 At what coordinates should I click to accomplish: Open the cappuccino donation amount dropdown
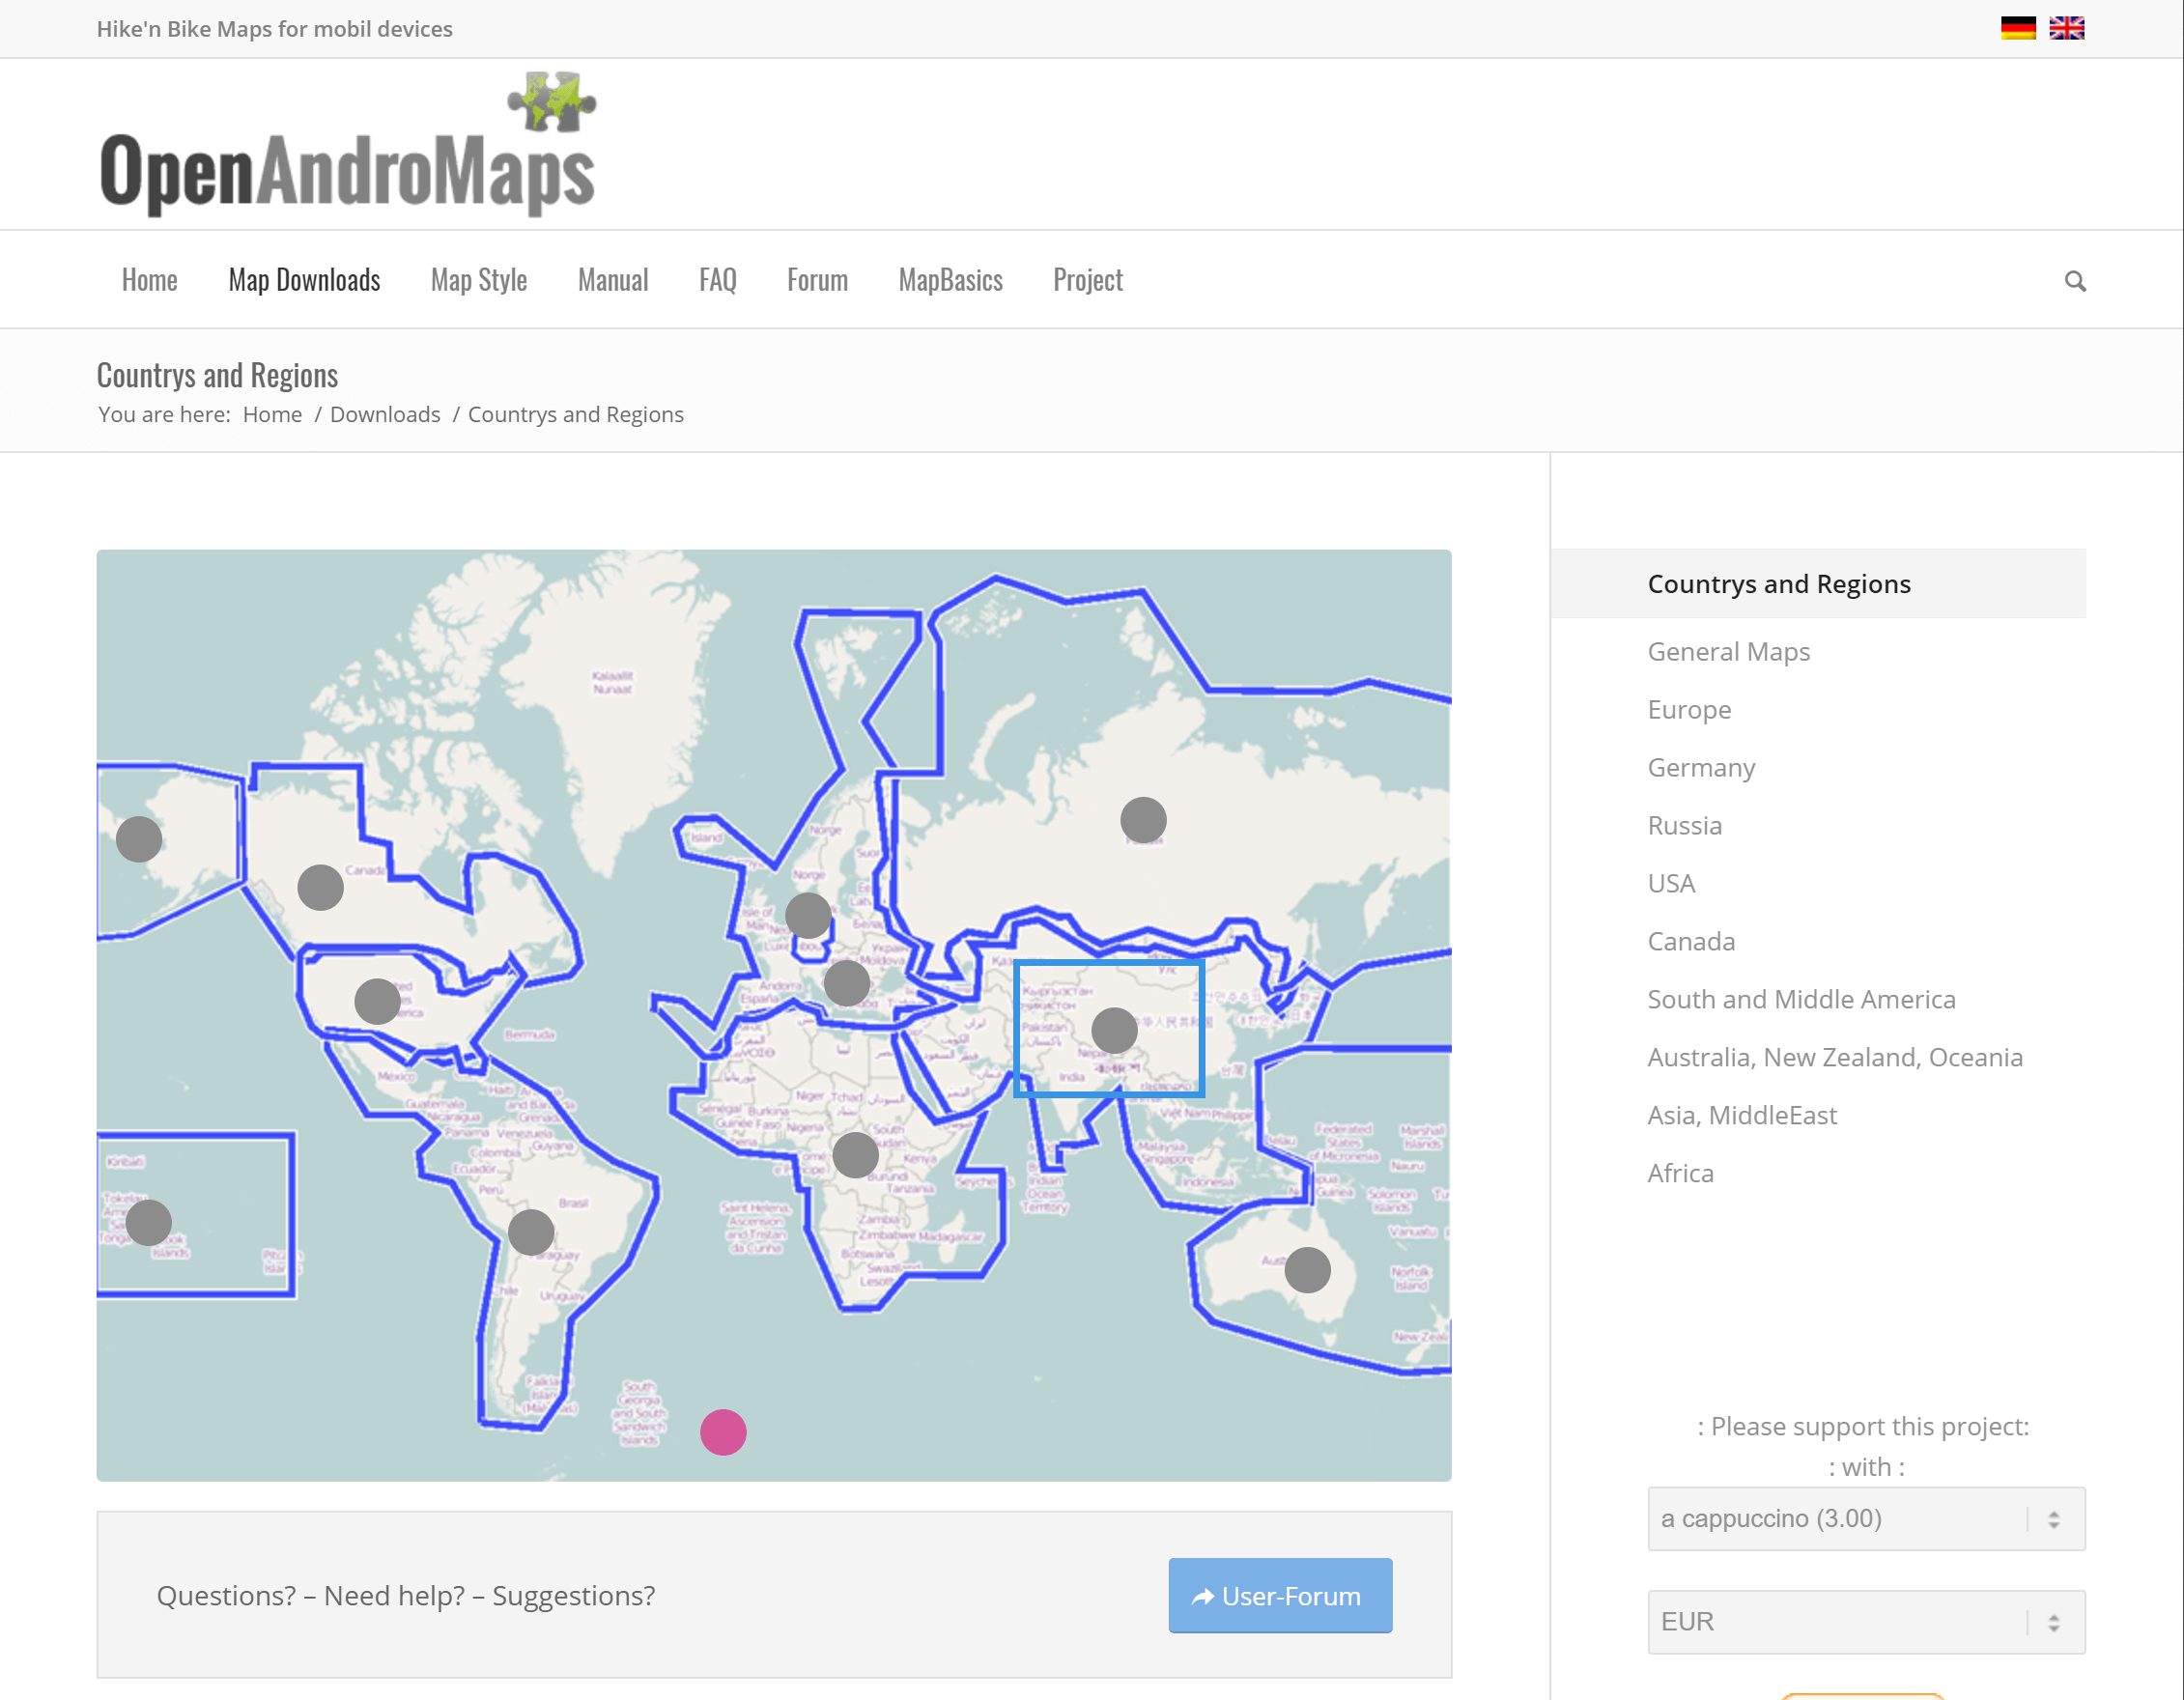coord(1866,1519)
